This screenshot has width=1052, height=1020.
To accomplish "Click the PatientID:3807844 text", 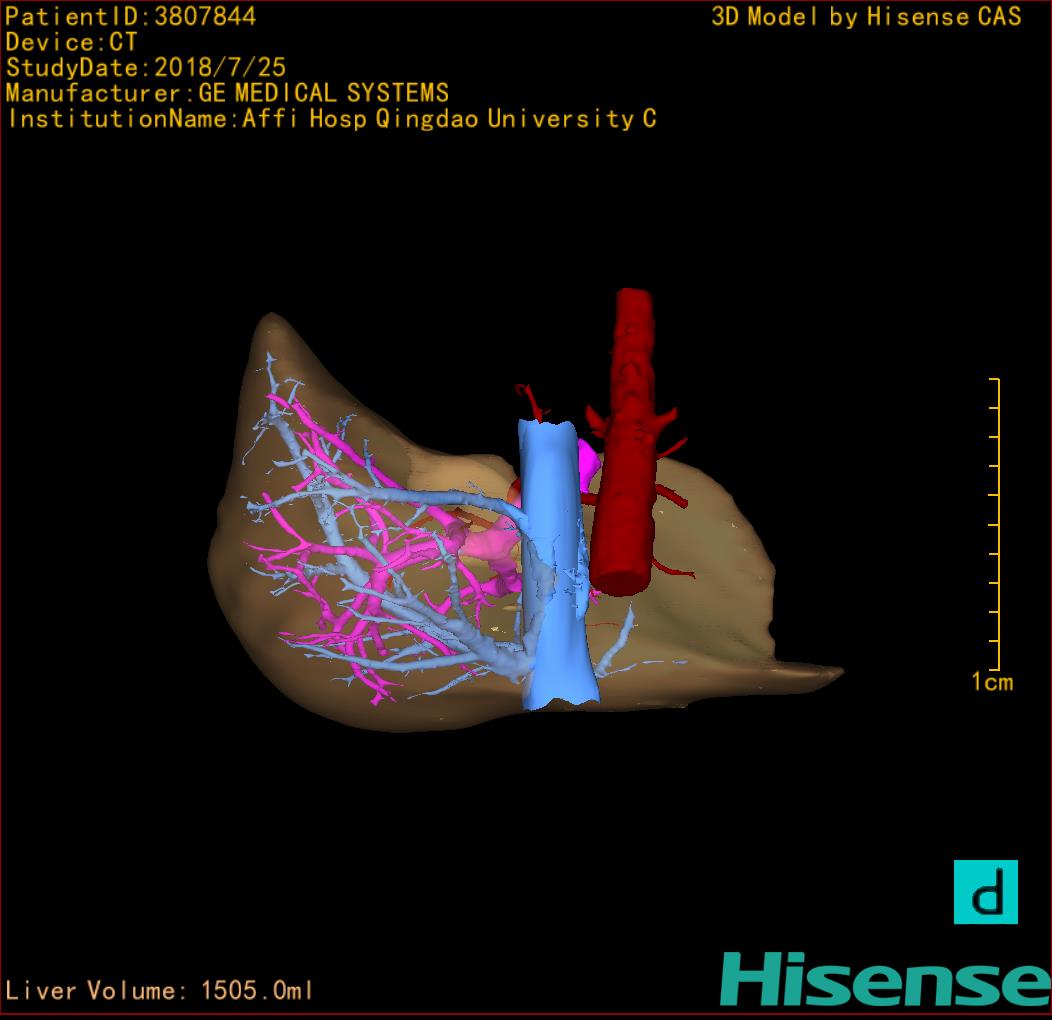I will [x=130, y=17].
